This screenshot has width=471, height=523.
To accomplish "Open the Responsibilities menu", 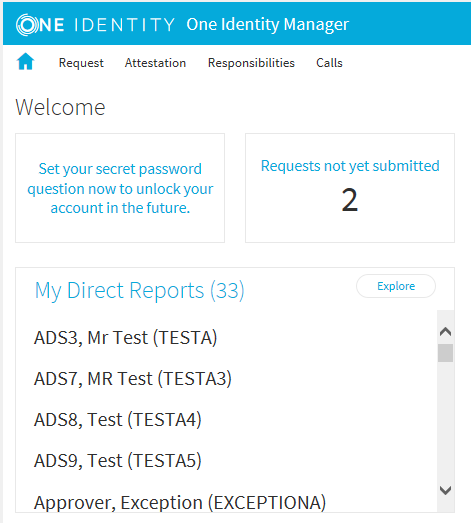I will coord(251,63).
